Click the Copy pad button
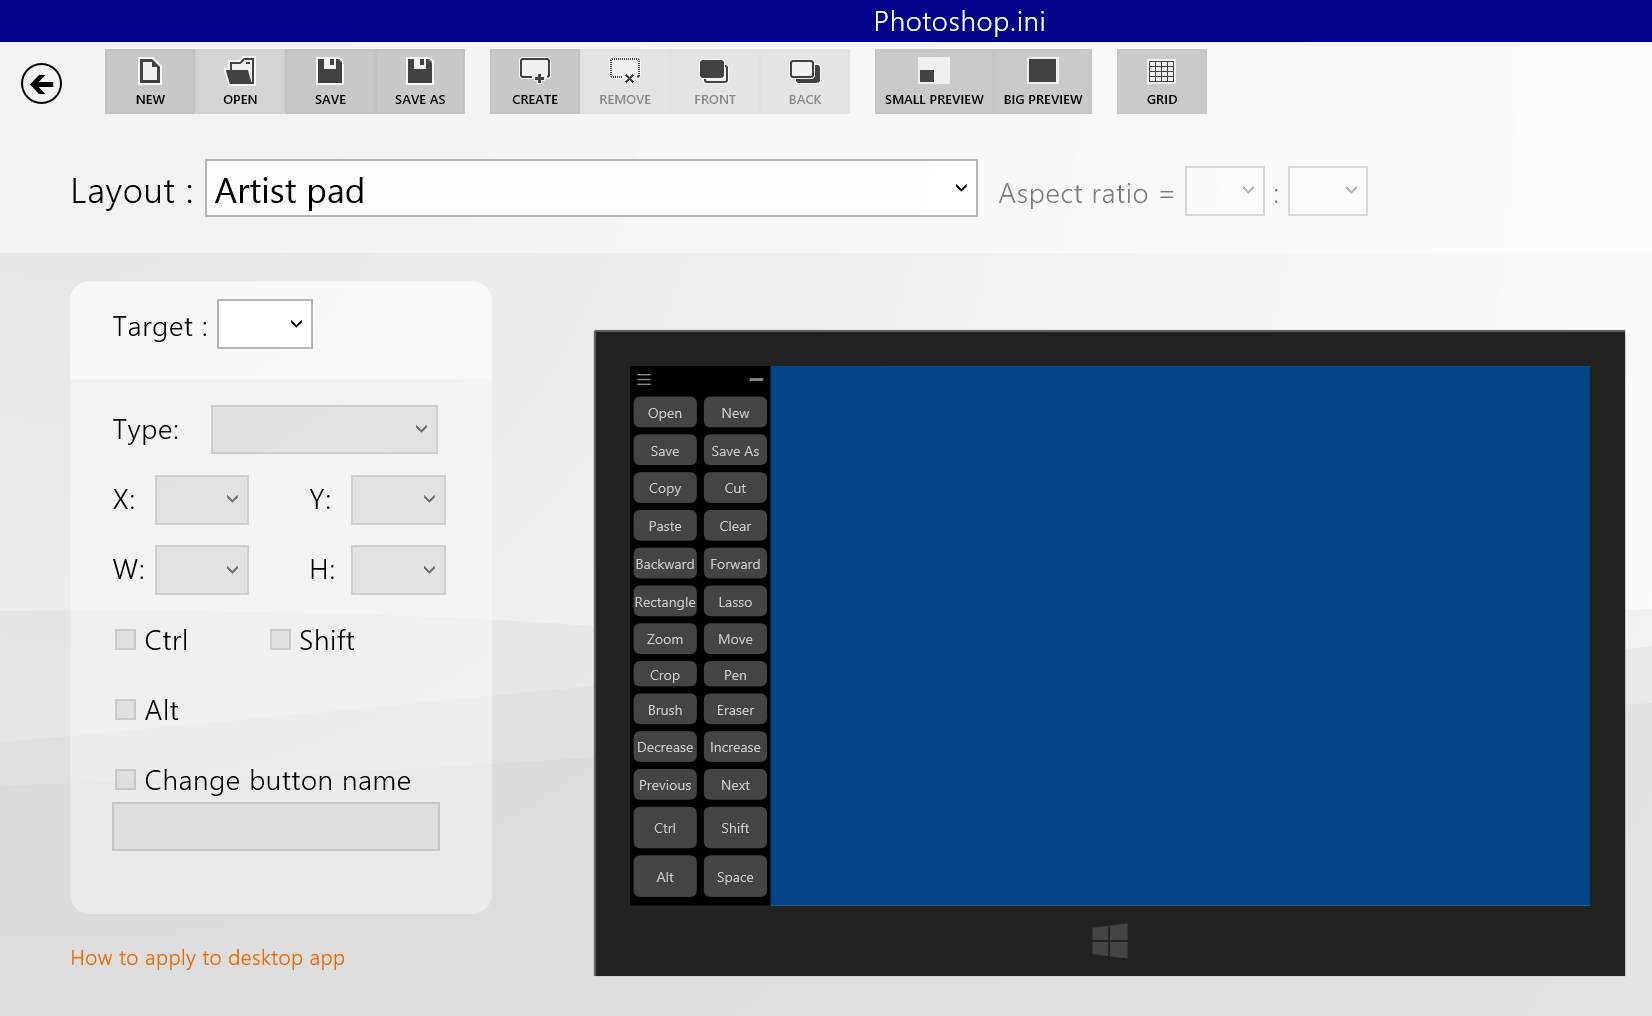1652x1016 pixels. tap(665, 488)
